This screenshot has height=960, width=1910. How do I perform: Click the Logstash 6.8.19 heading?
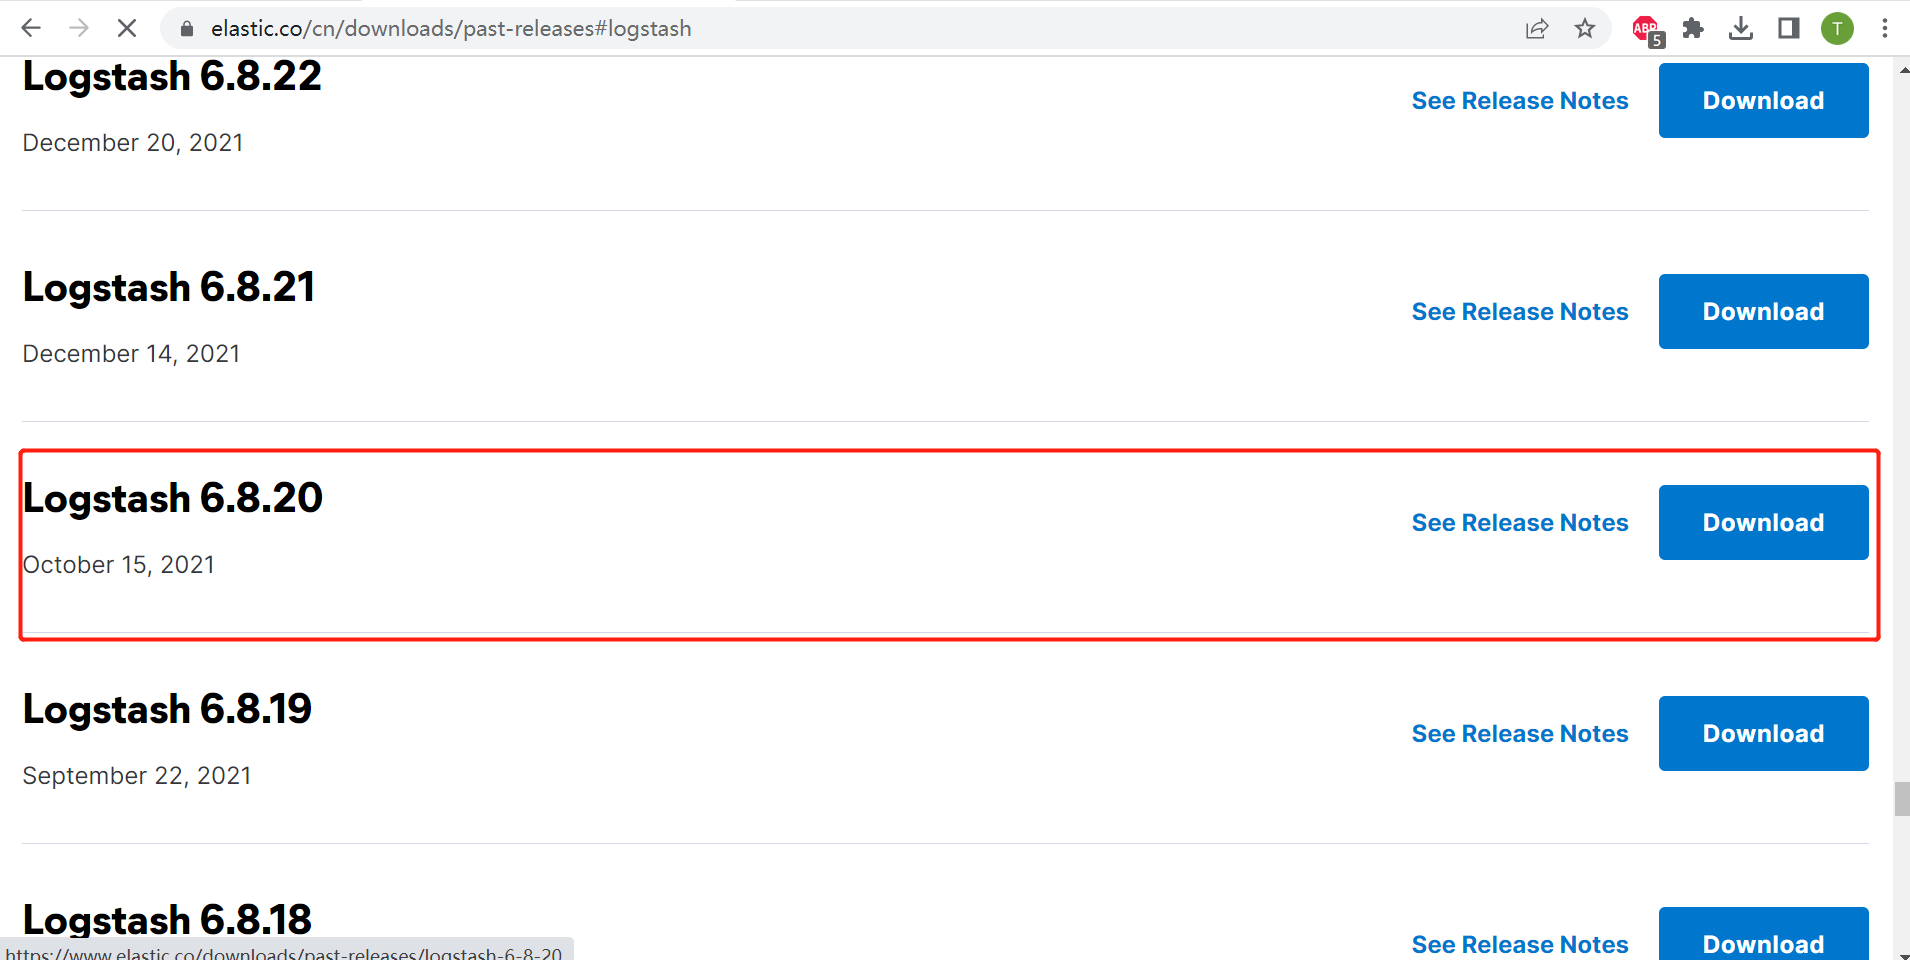pos(167,710)
